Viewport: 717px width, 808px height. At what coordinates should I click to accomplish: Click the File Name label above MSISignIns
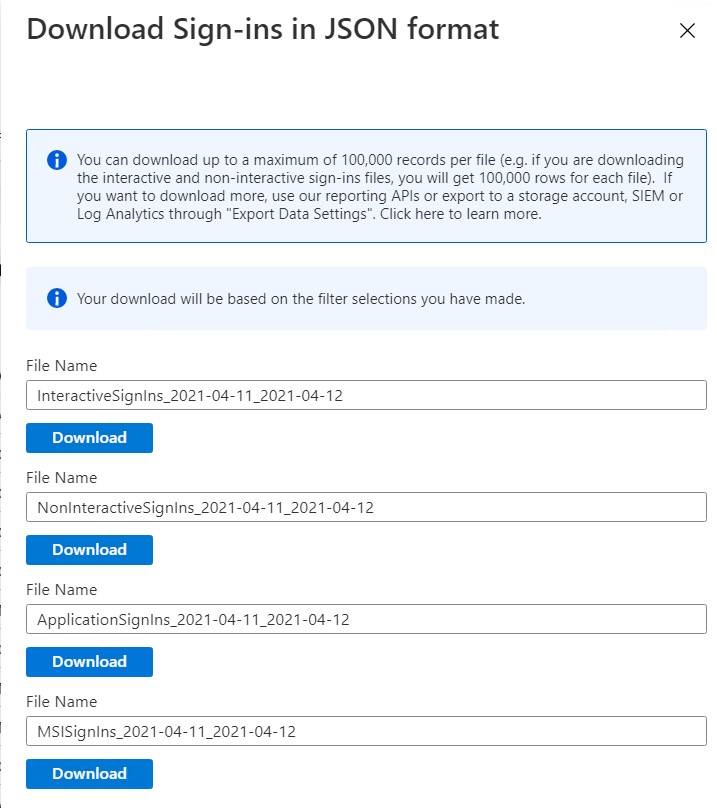point(61,701)
